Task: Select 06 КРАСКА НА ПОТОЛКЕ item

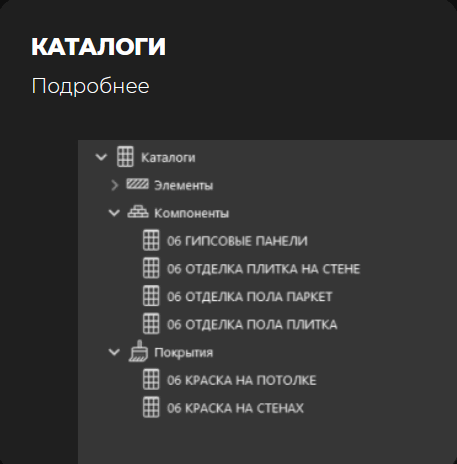Action: pyautogui.click(x=242, y=380)
